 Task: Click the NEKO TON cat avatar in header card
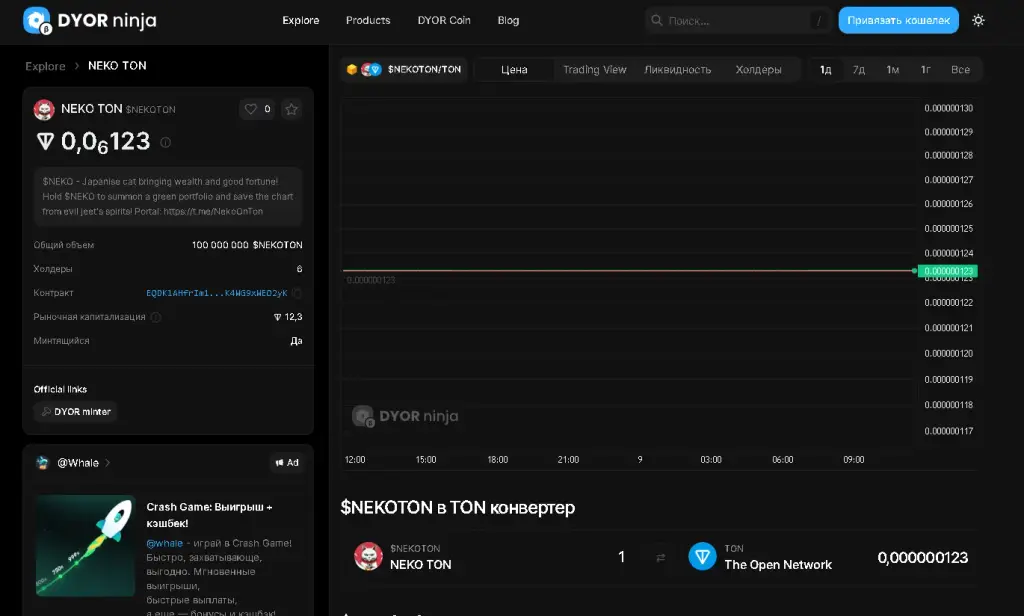tap(44, 109)
